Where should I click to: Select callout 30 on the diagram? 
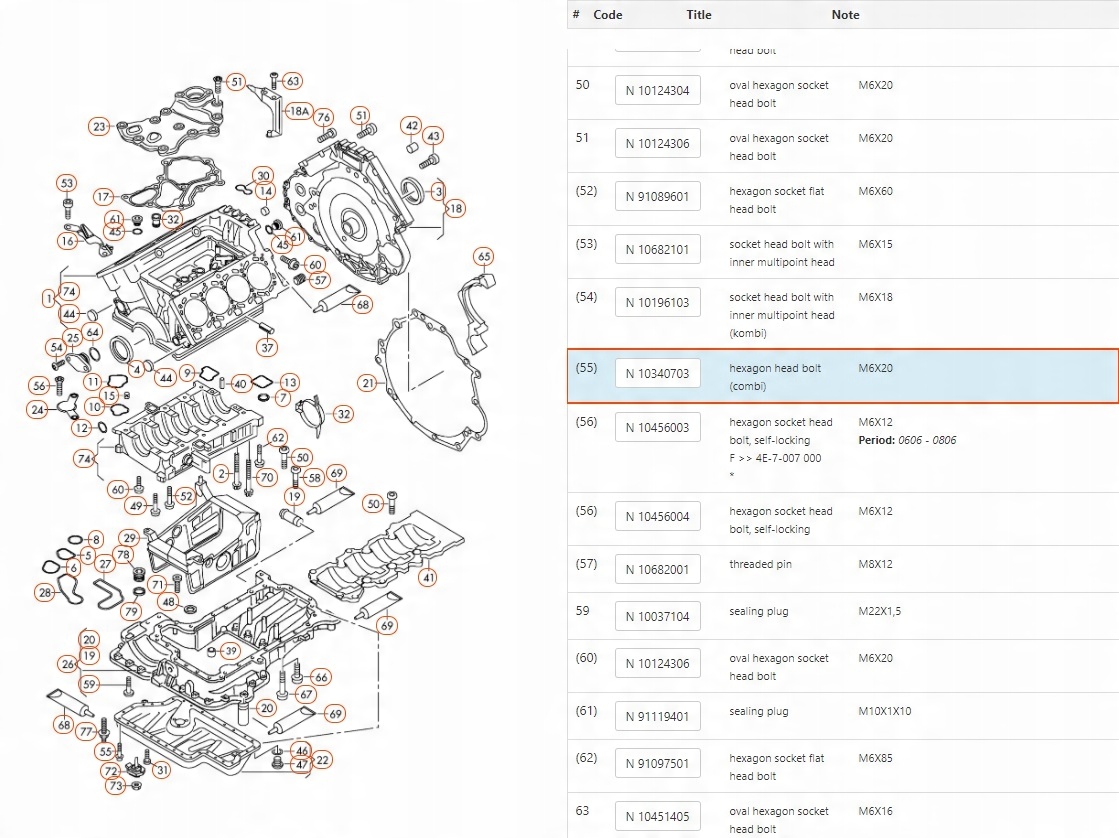pyautogui.click(x=263, y=176)
